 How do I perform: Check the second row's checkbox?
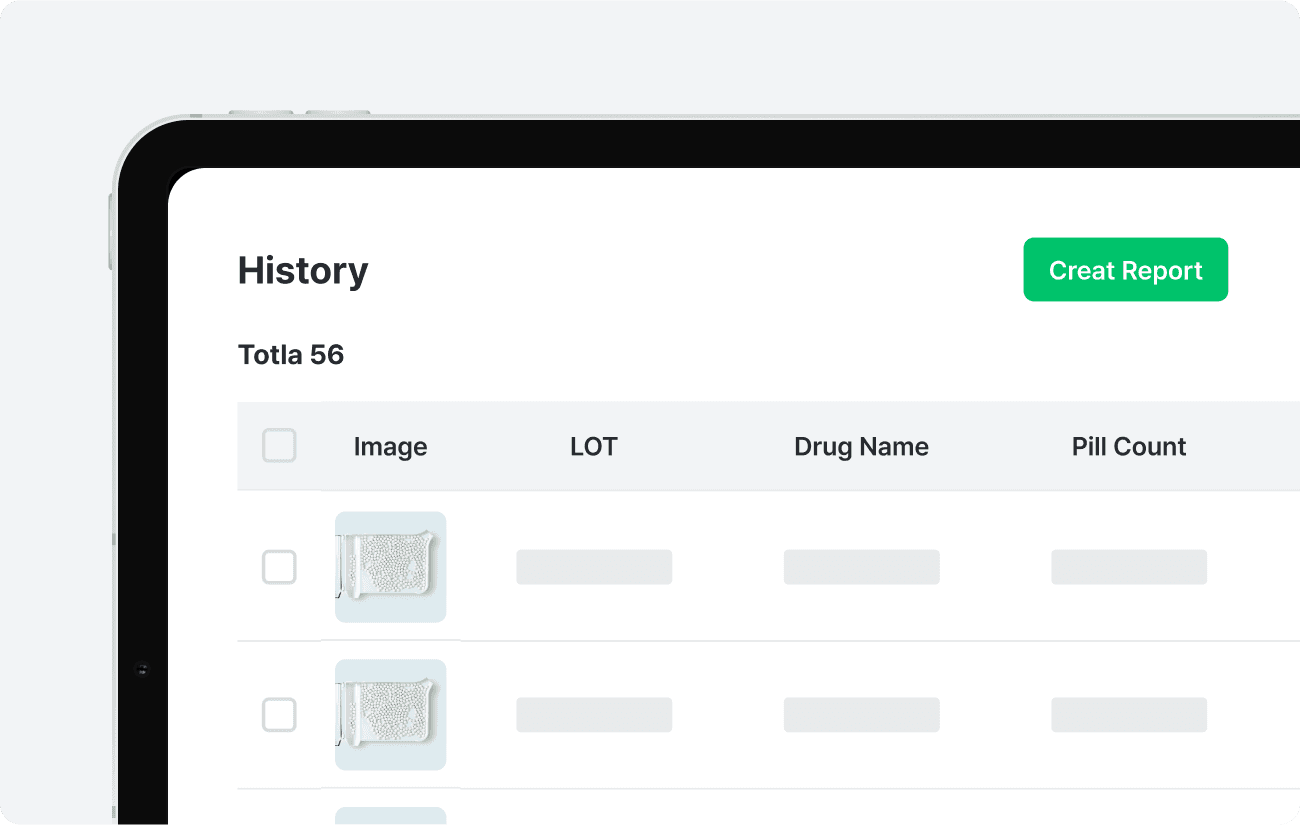[x=279, y=715]
